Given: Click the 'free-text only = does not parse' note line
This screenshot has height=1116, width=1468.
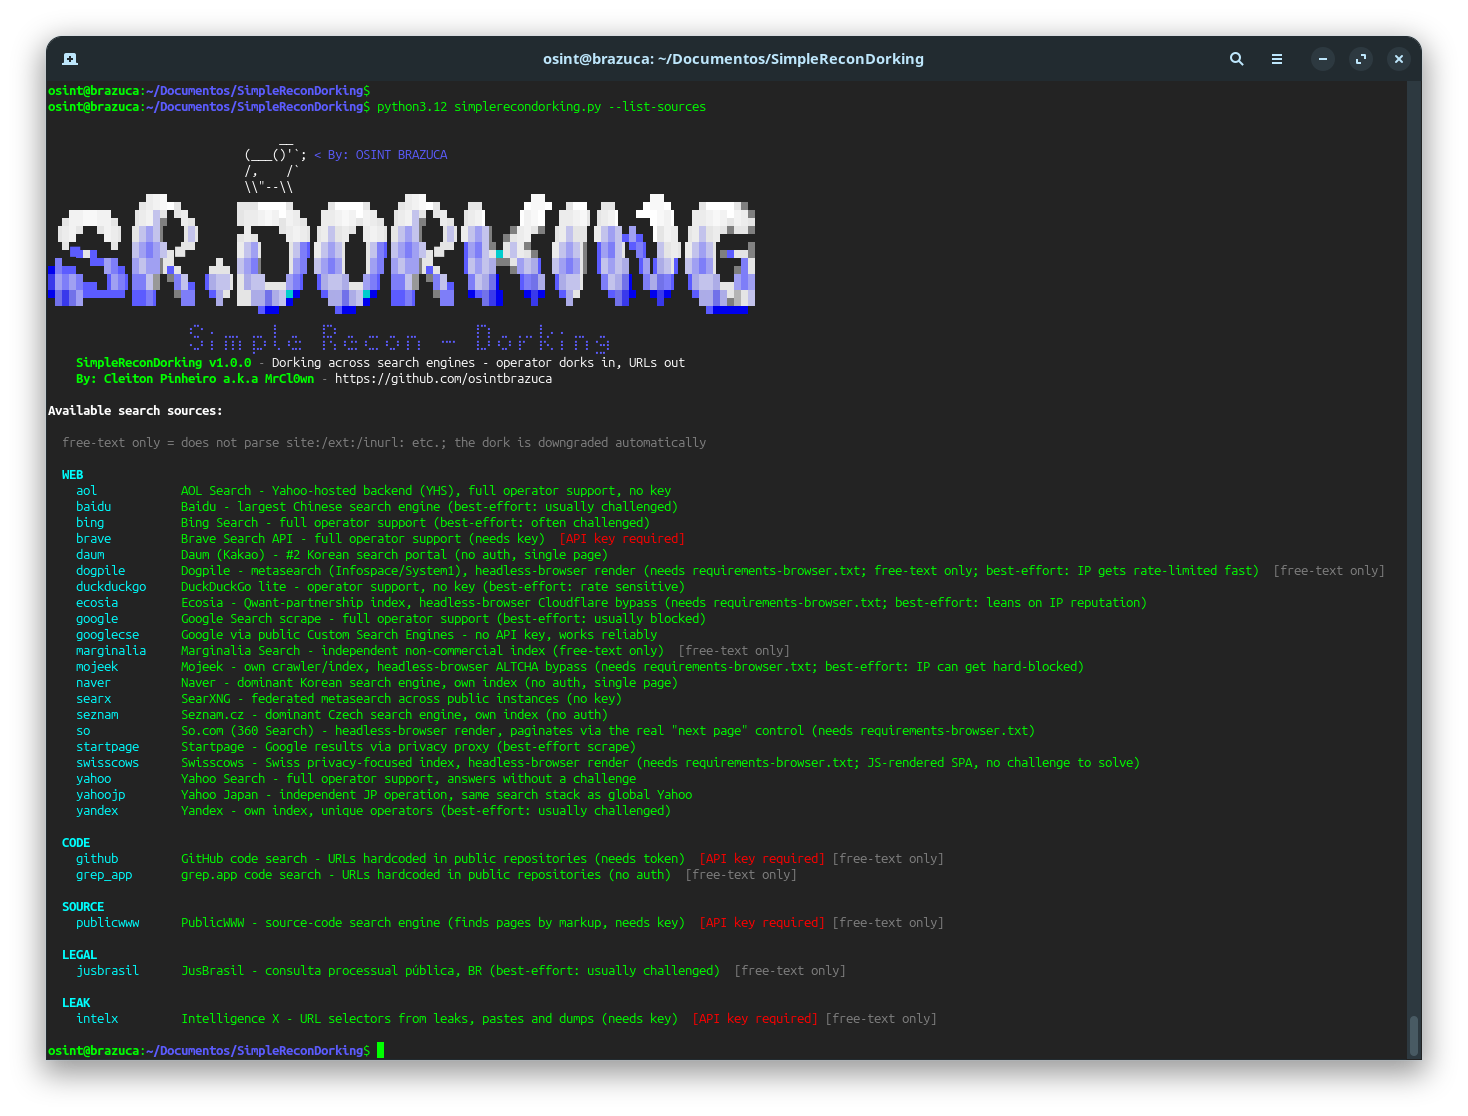Looking at the screenshot, I should click(384, 443).
